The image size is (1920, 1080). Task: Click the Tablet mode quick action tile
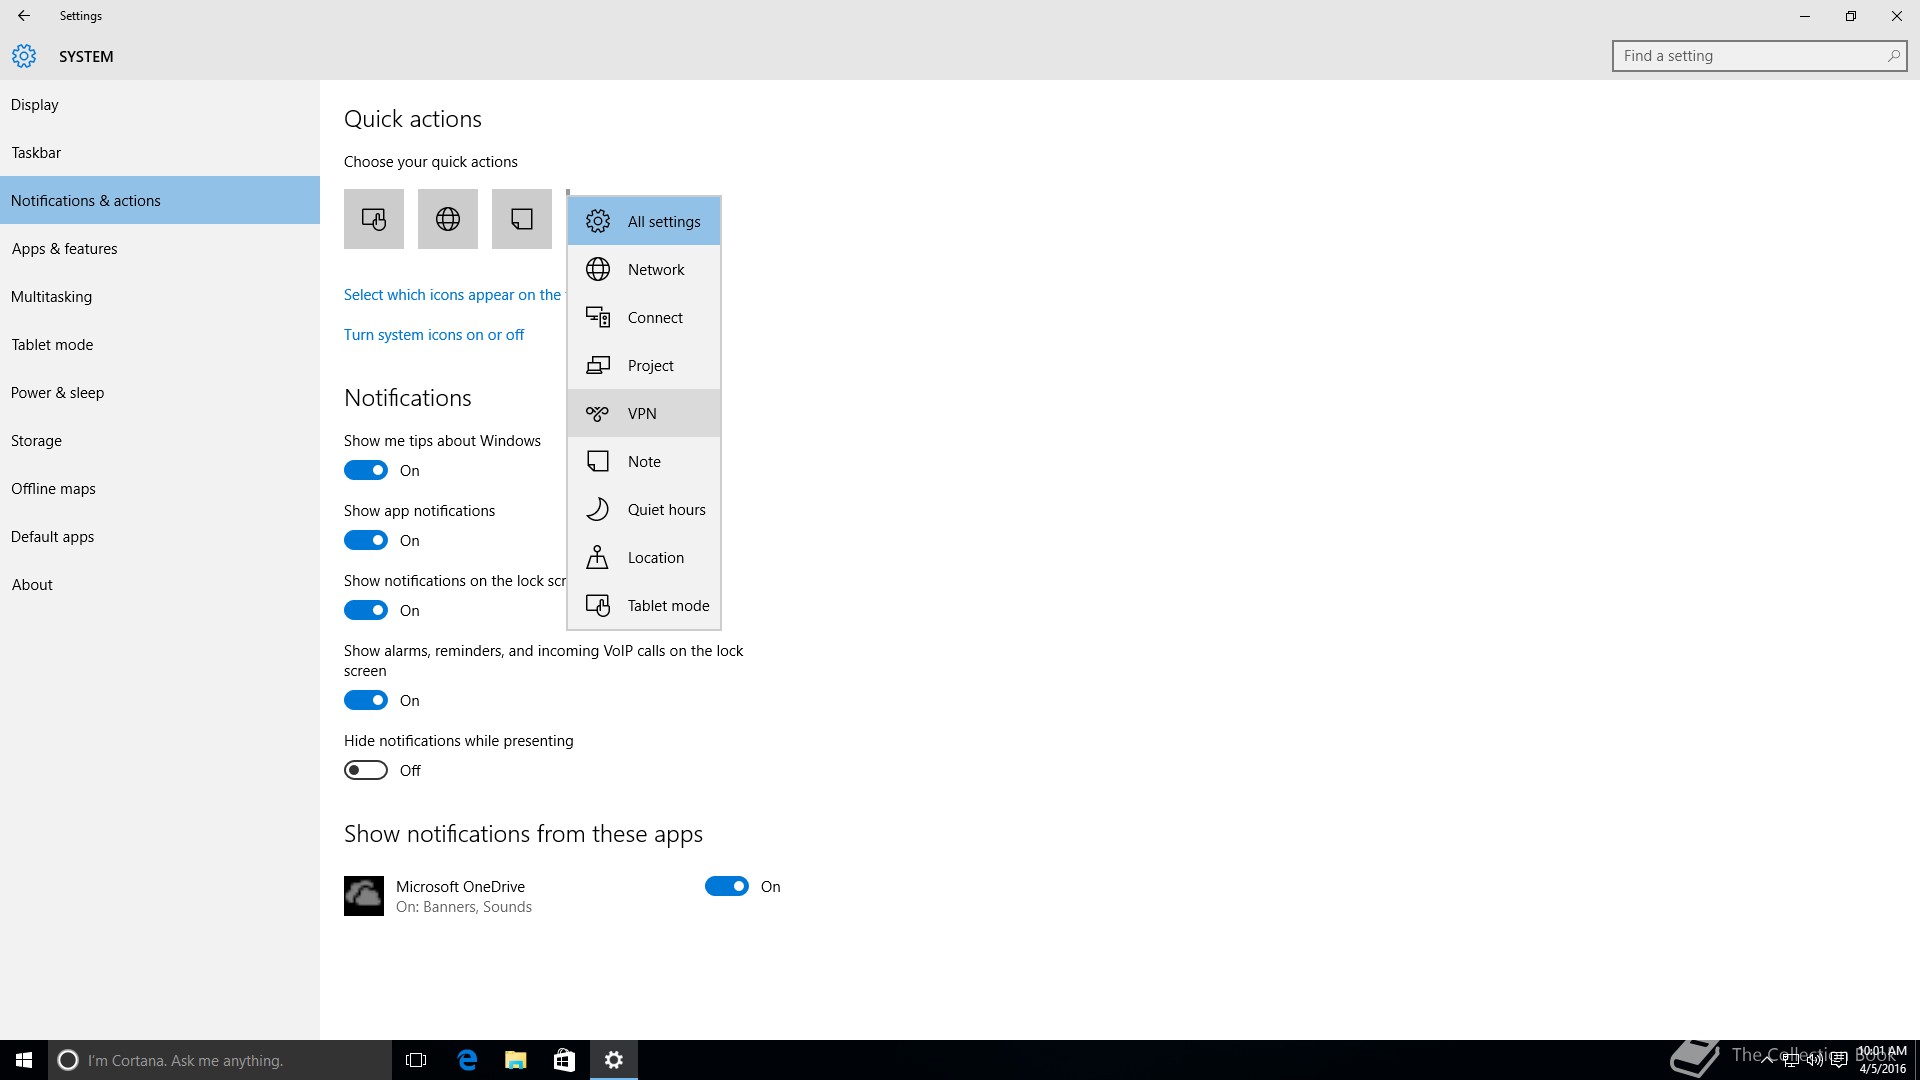pos(374,219)
